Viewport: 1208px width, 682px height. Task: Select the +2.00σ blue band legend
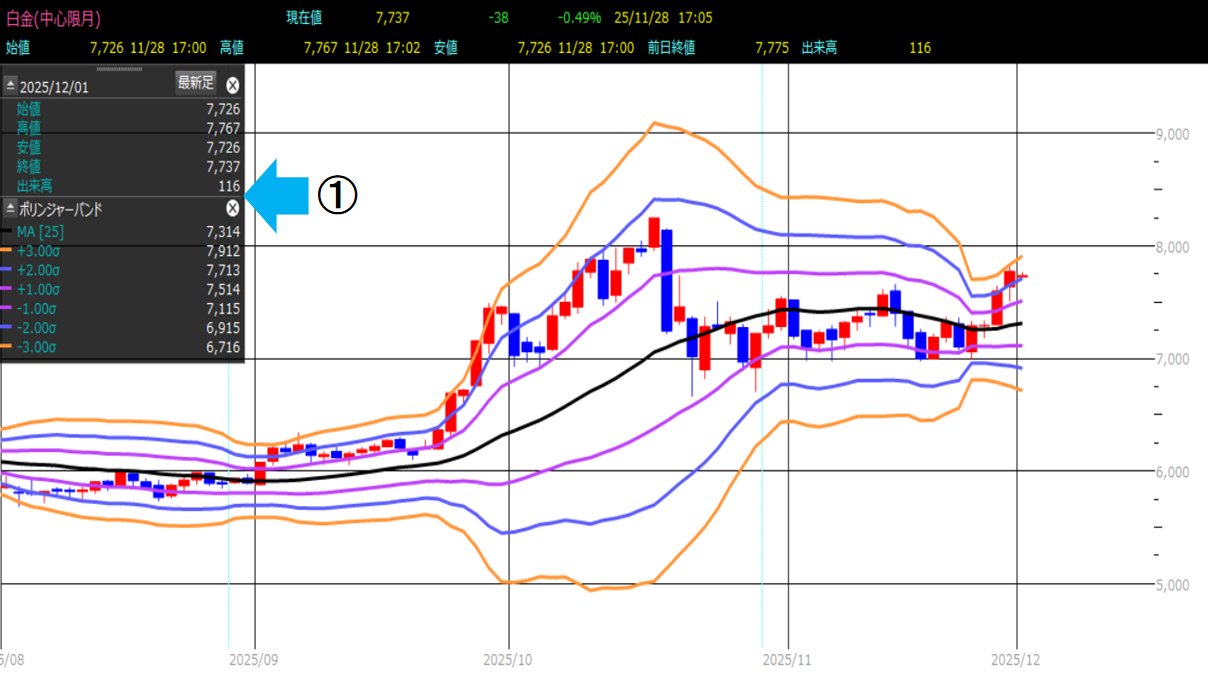pos(36,270)
